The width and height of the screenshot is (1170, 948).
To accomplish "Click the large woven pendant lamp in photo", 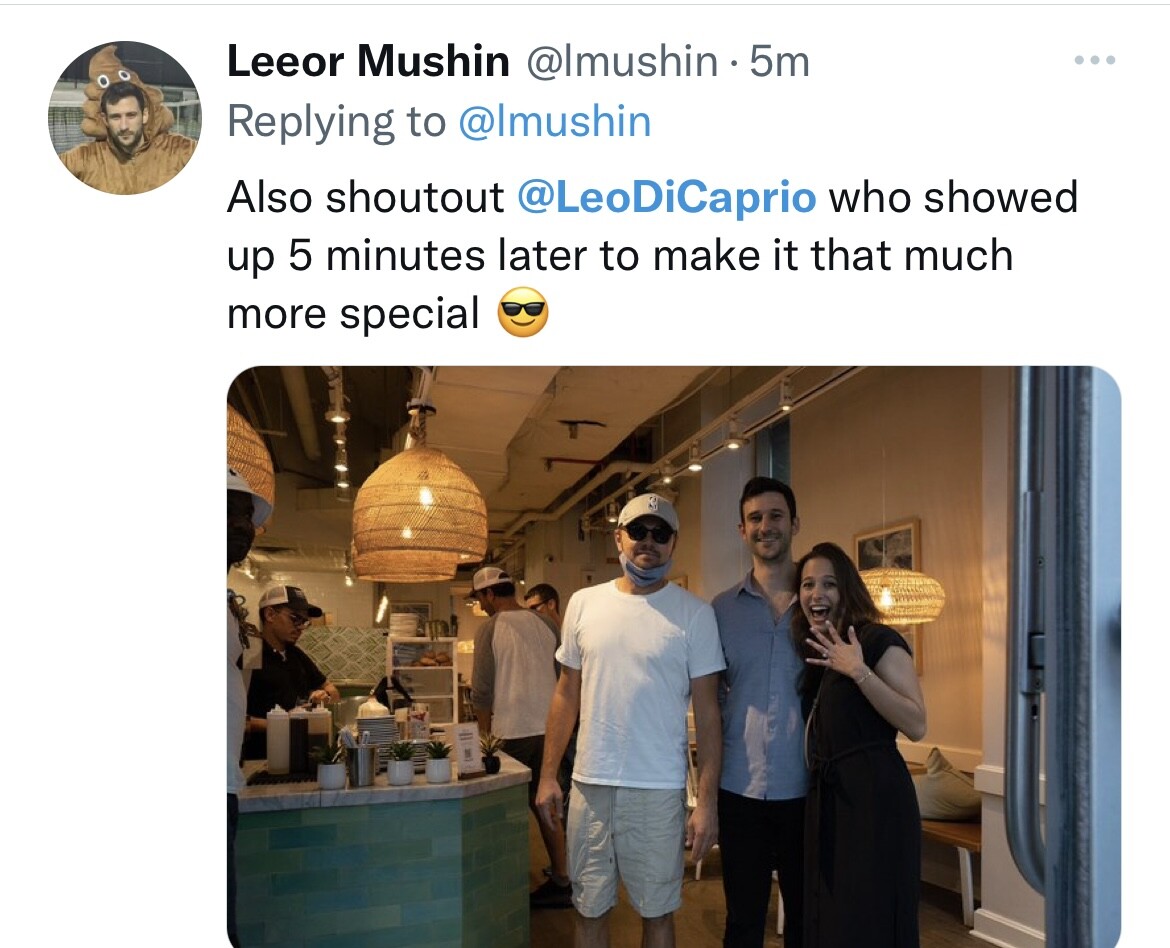I will [x=419, y=515].
